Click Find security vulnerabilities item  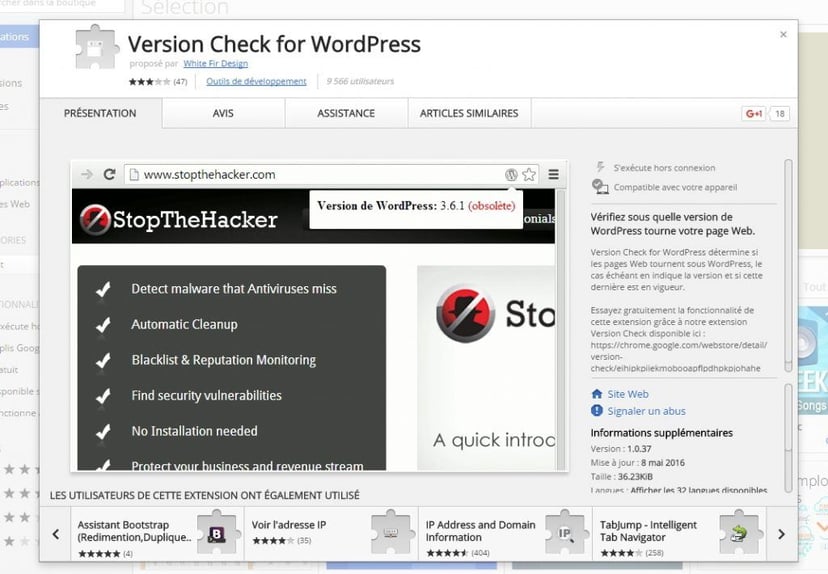[206, 396]
